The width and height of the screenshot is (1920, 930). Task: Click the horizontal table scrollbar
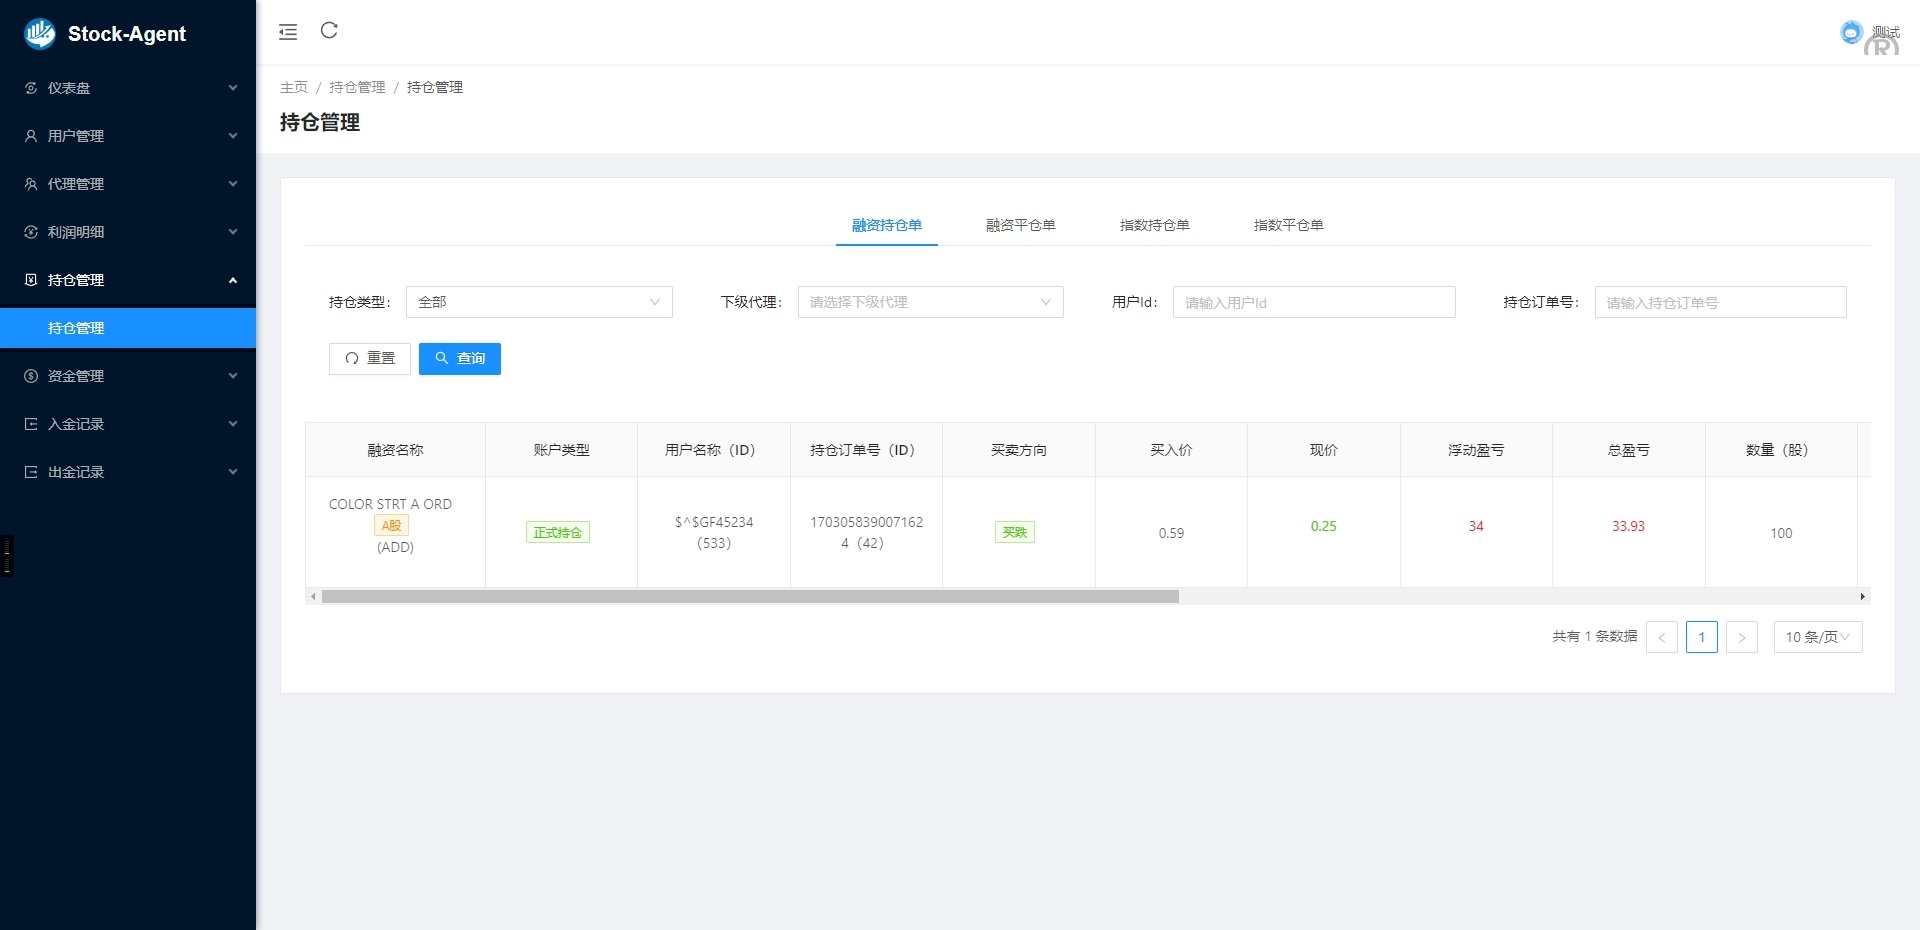tap(750, 597)
